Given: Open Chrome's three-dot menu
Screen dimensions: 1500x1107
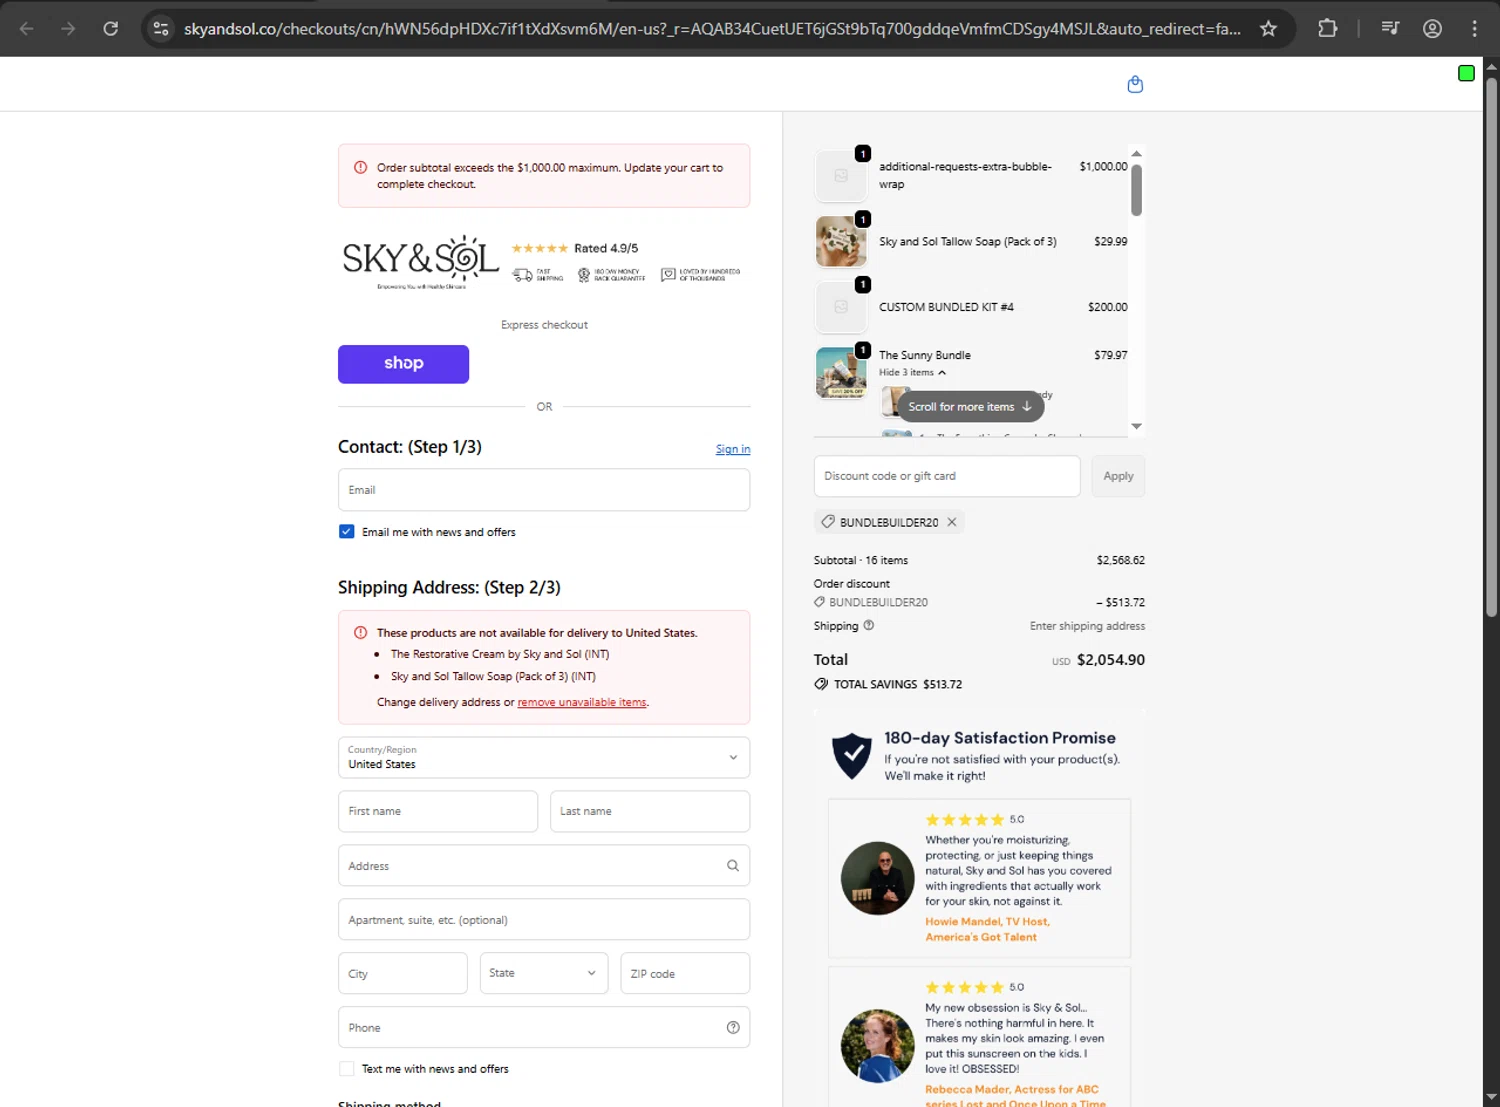Looking at the screenshot, I should [1474, 29].
